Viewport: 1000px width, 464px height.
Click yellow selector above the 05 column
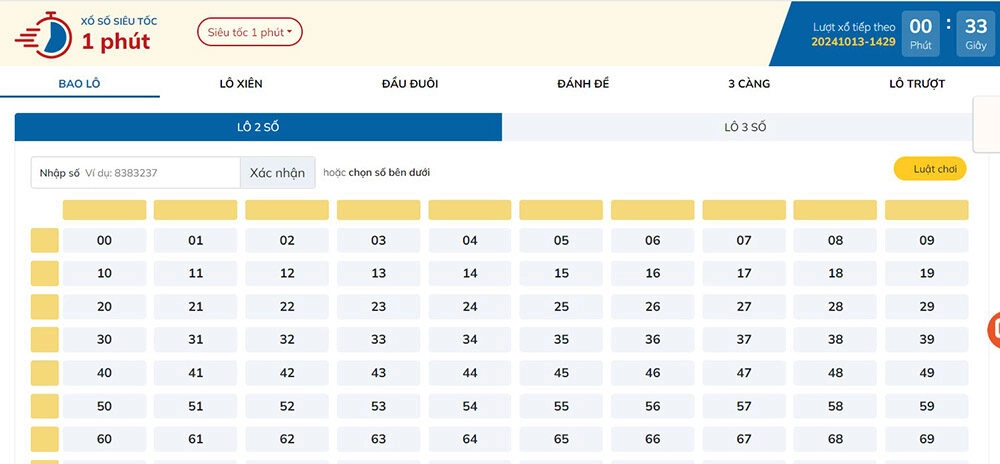[561, 210]
